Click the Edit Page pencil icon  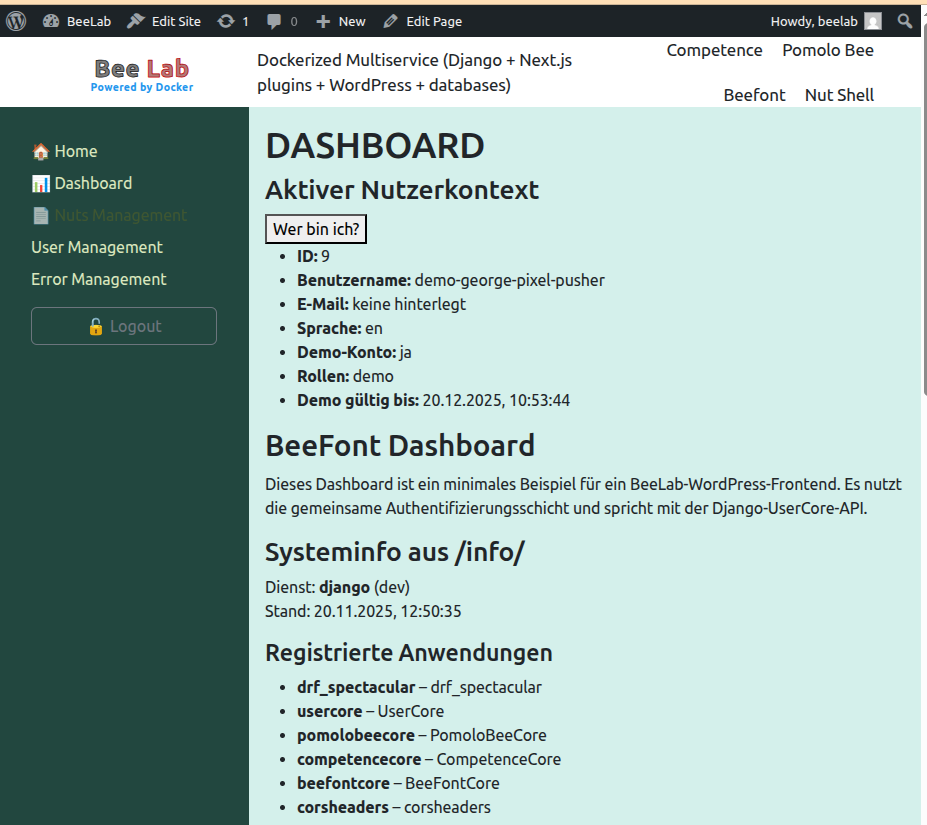click(x=390, y=21)
